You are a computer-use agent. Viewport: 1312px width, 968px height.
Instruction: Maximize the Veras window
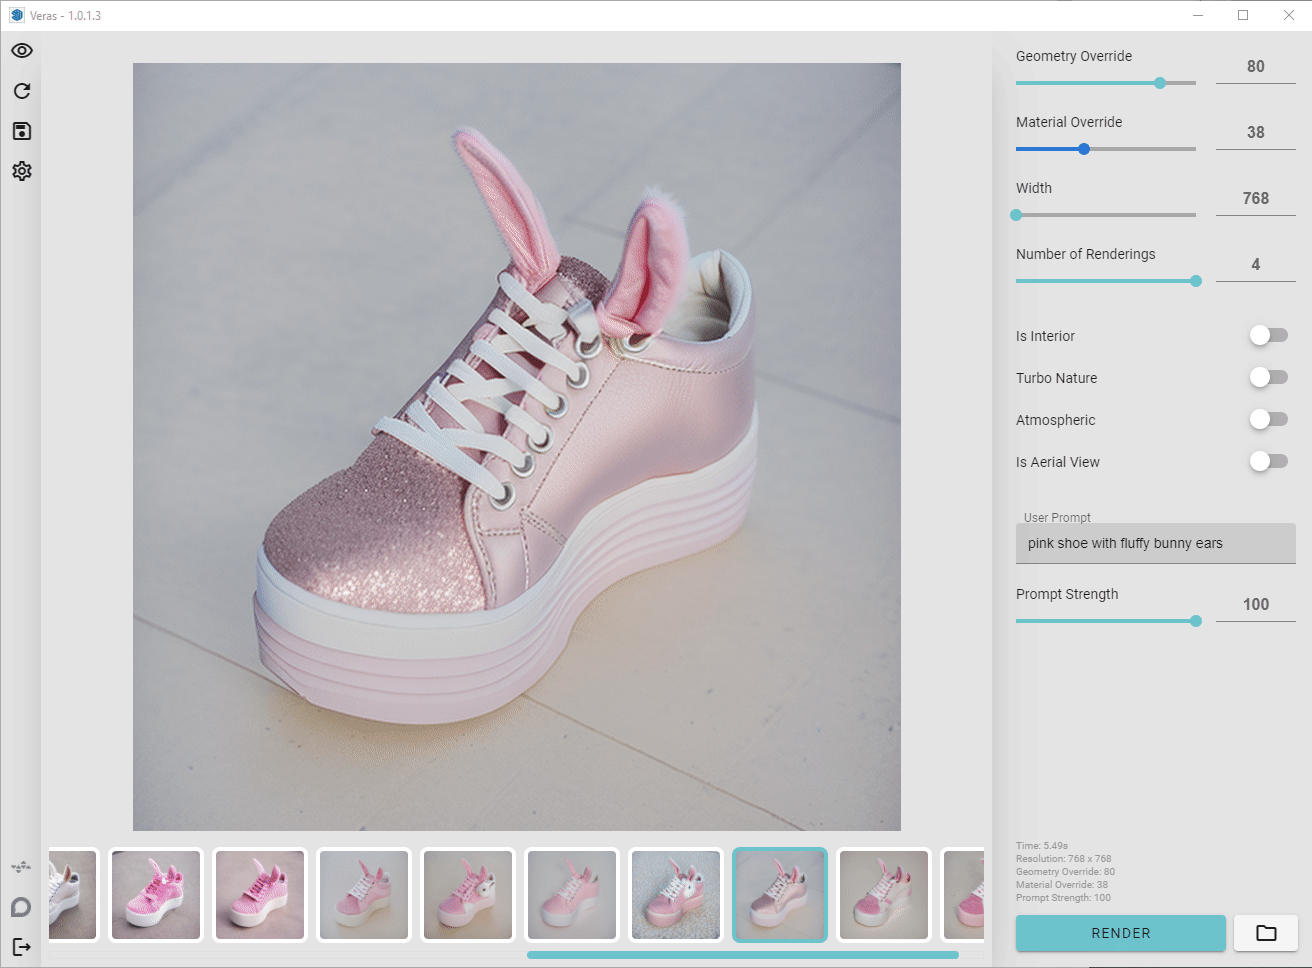pos(1243,15)
